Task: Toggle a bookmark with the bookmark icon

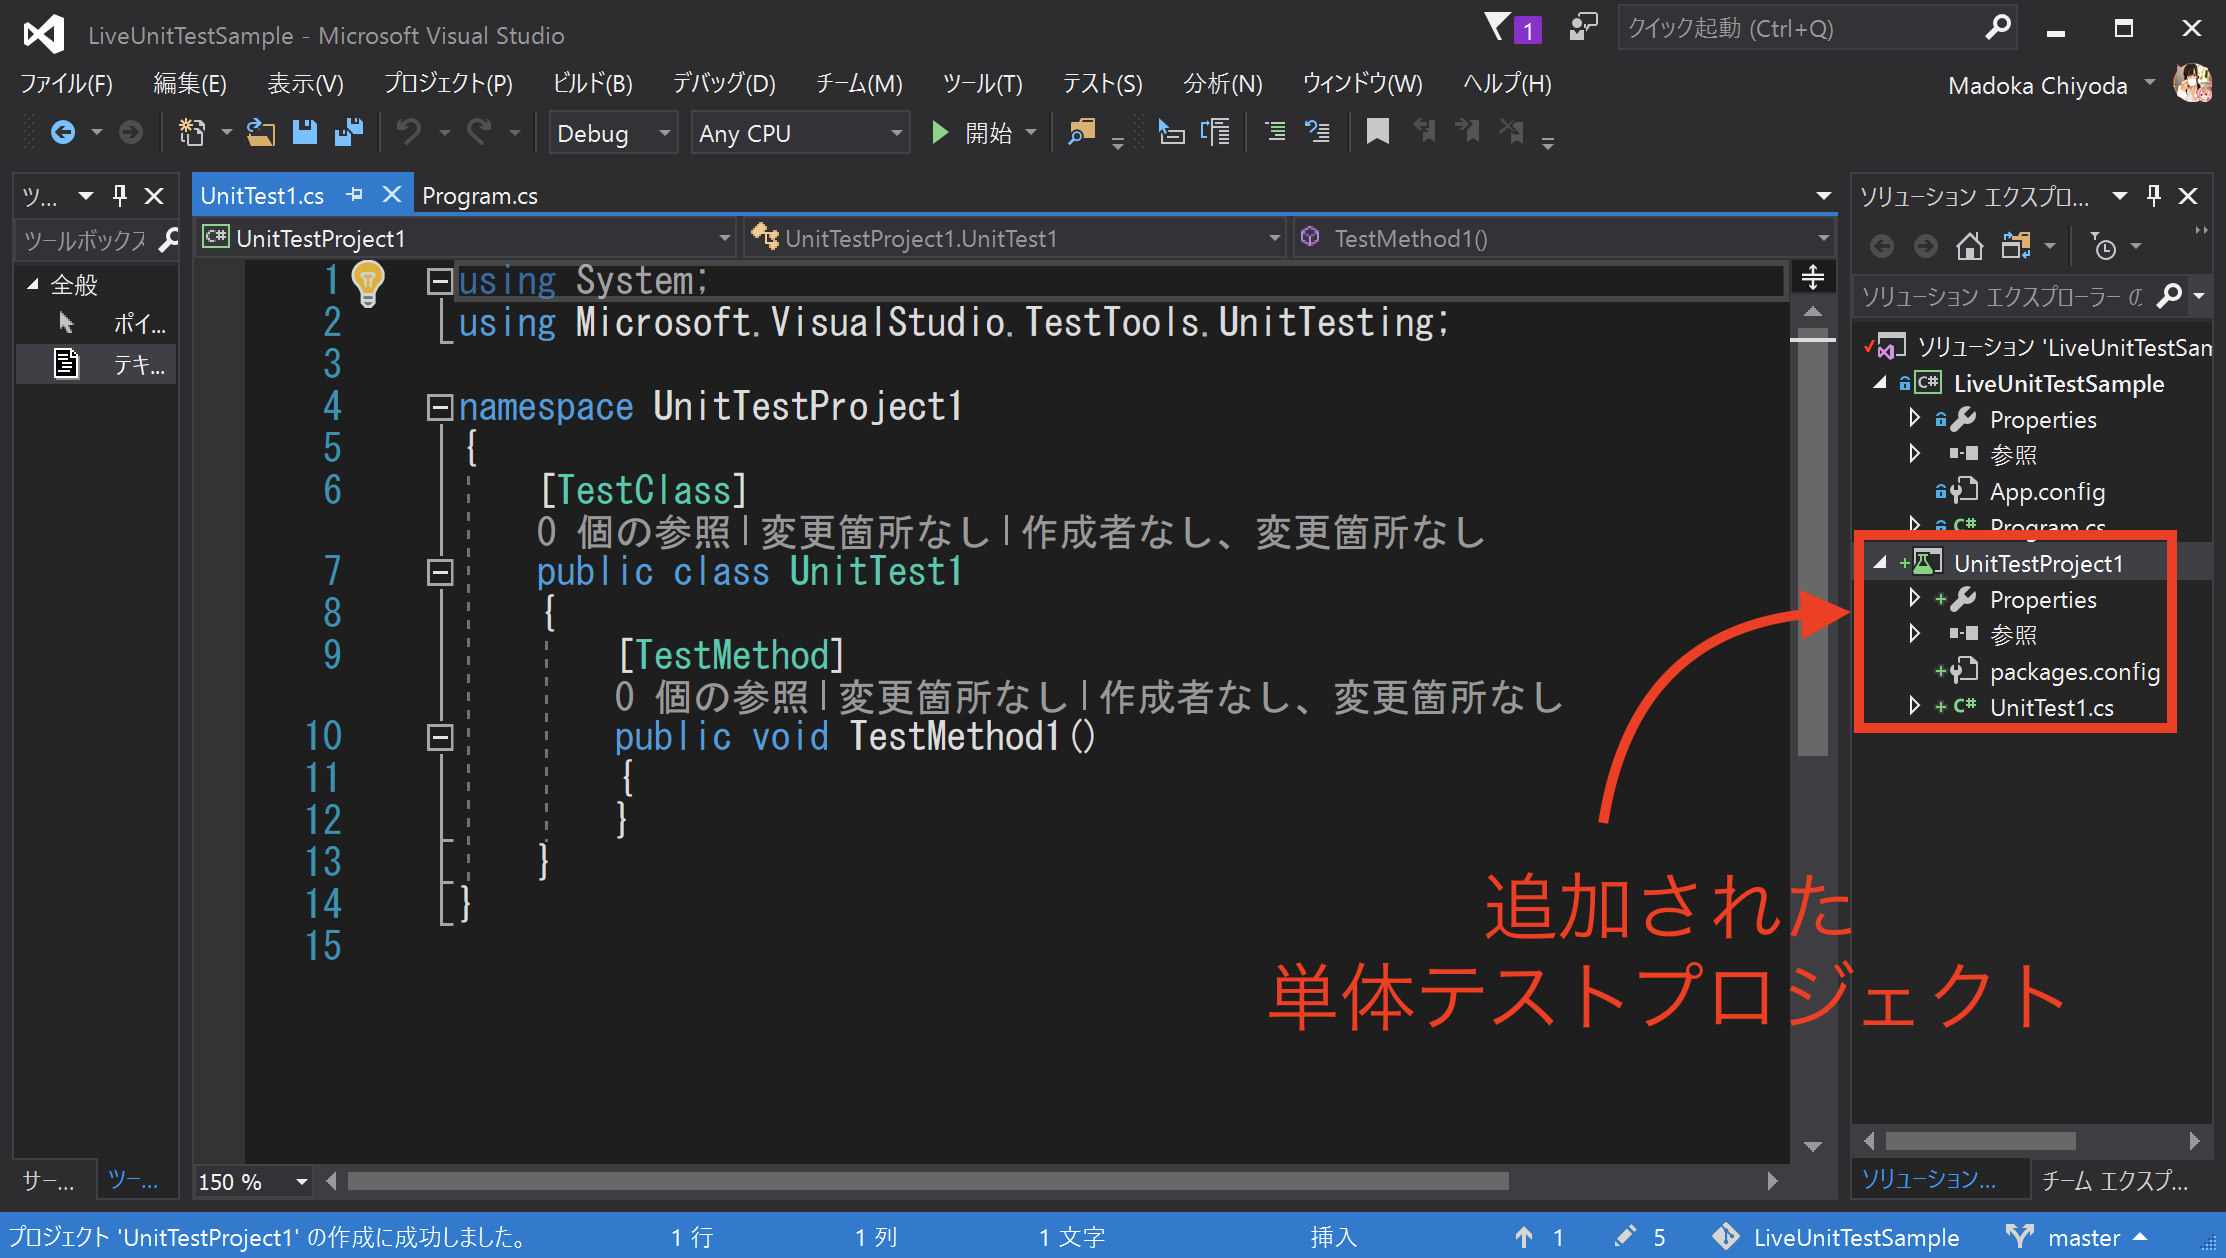Action: click(x=1378, y=132)
